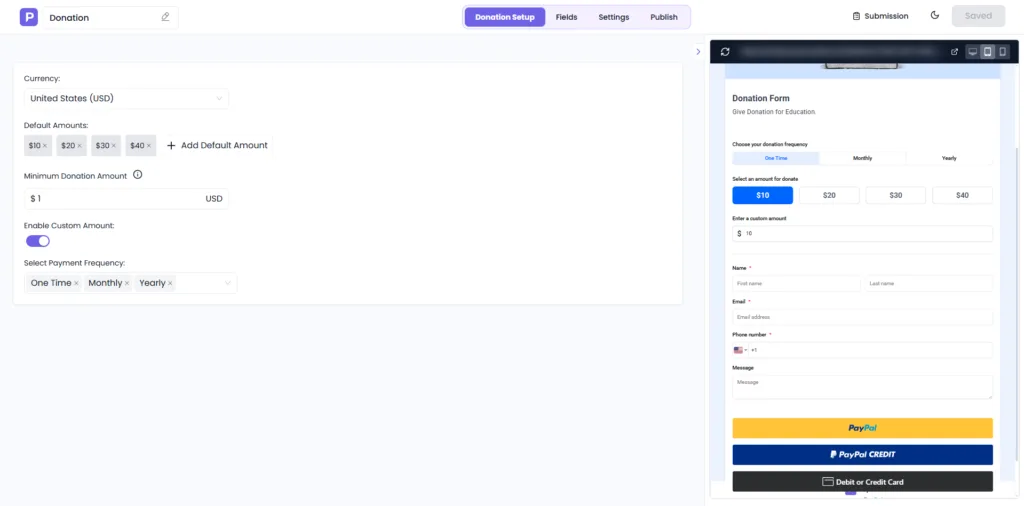1024x506 pixels.
Task: Click the Donation form name field
Action: tap(110, 18)
